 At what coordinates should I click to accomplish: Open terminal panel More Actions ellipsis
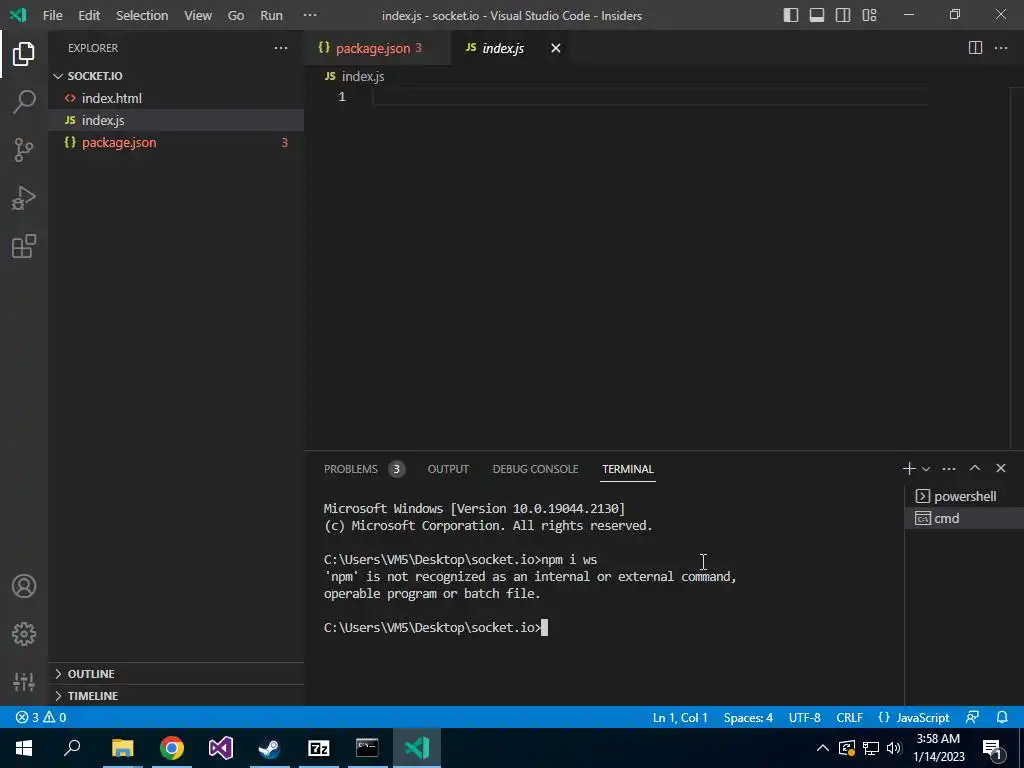coord(949,468)
